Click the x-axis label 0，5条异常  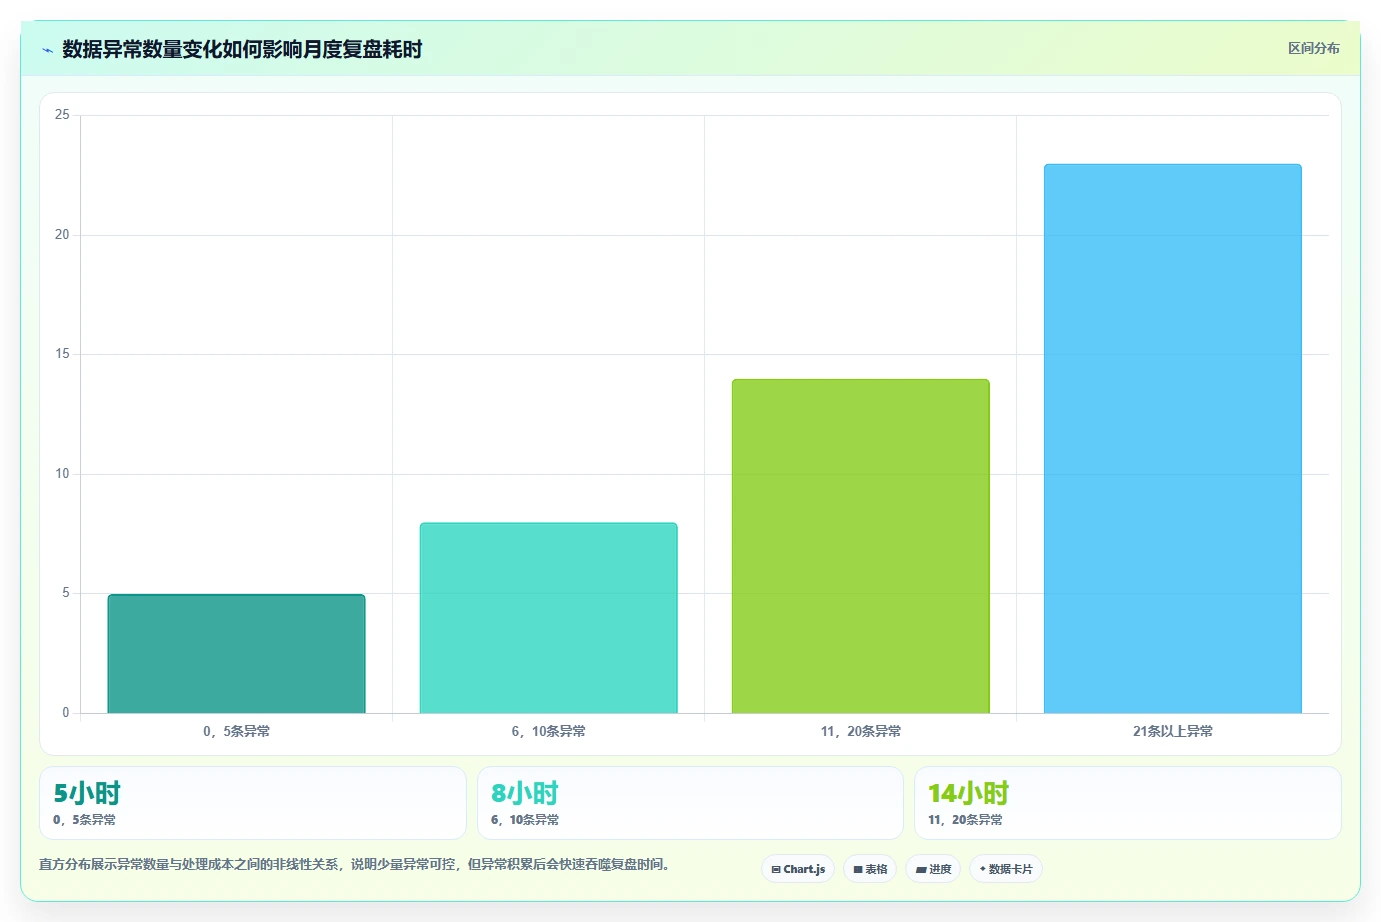coord(236,731)
